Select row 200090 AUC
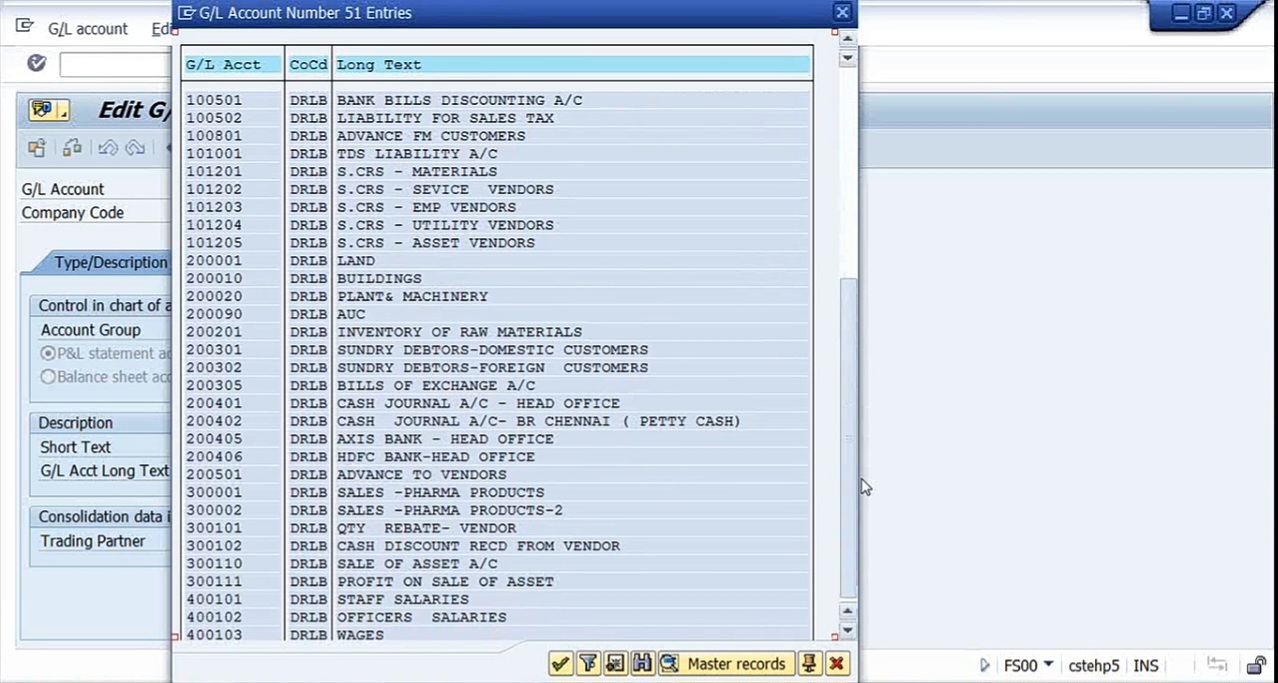The image size is (1278, 683). pos(497,314)
